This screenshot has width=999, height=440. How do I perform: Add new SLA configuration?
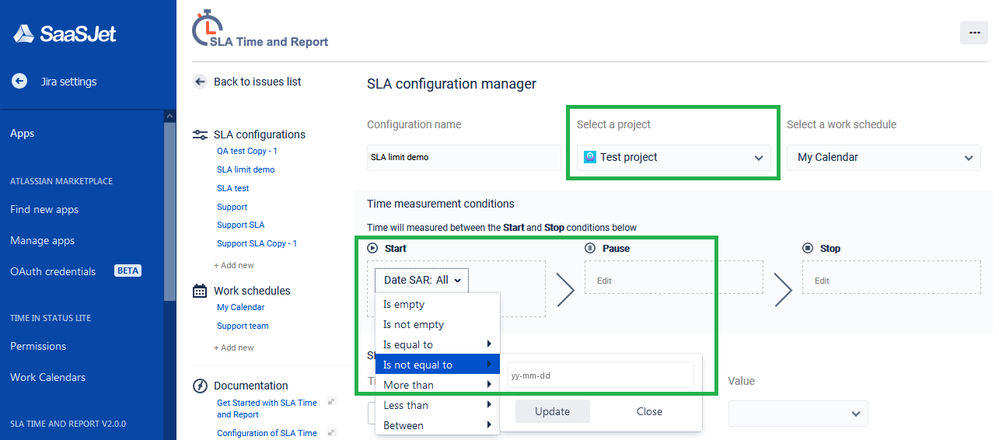point(234,265)
